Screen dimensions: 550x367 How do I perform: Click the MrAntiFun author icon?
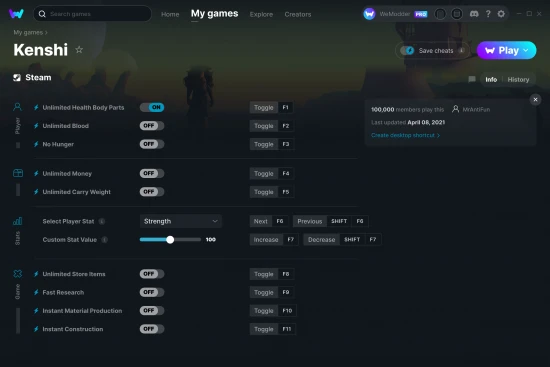455,109
